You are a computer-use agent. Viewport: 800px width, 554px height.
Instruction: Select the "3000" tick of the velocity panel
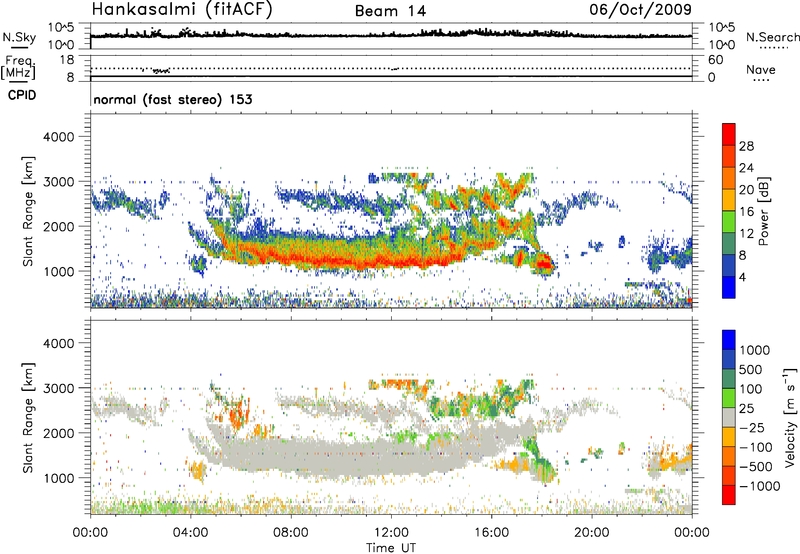point(58,388)
